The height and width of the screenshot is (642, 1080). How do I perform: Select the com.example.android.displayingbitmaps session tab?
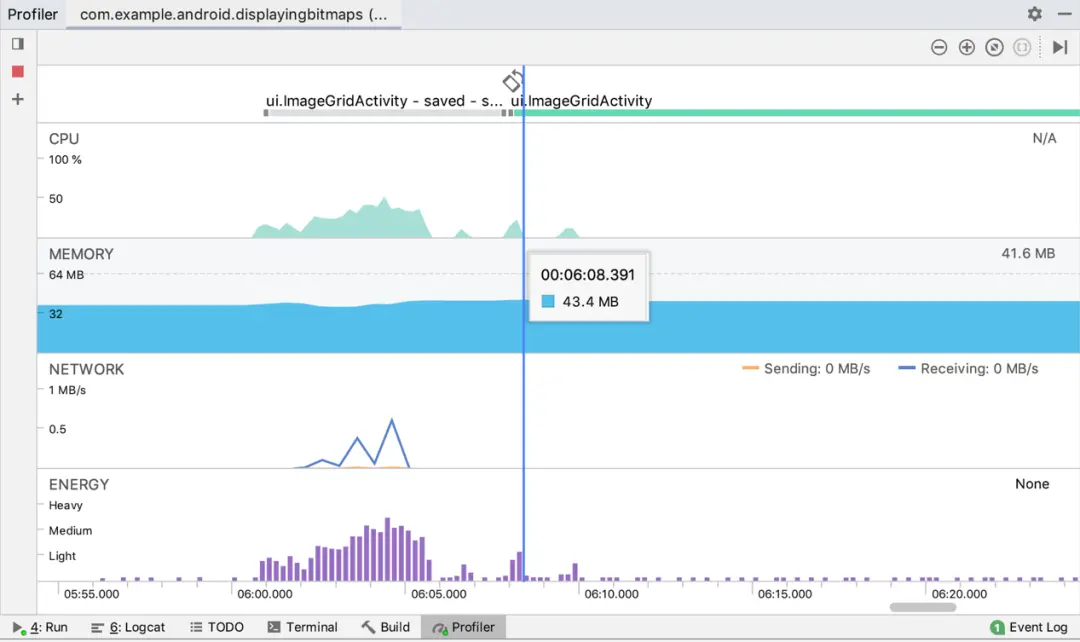(x=233, y=14)
